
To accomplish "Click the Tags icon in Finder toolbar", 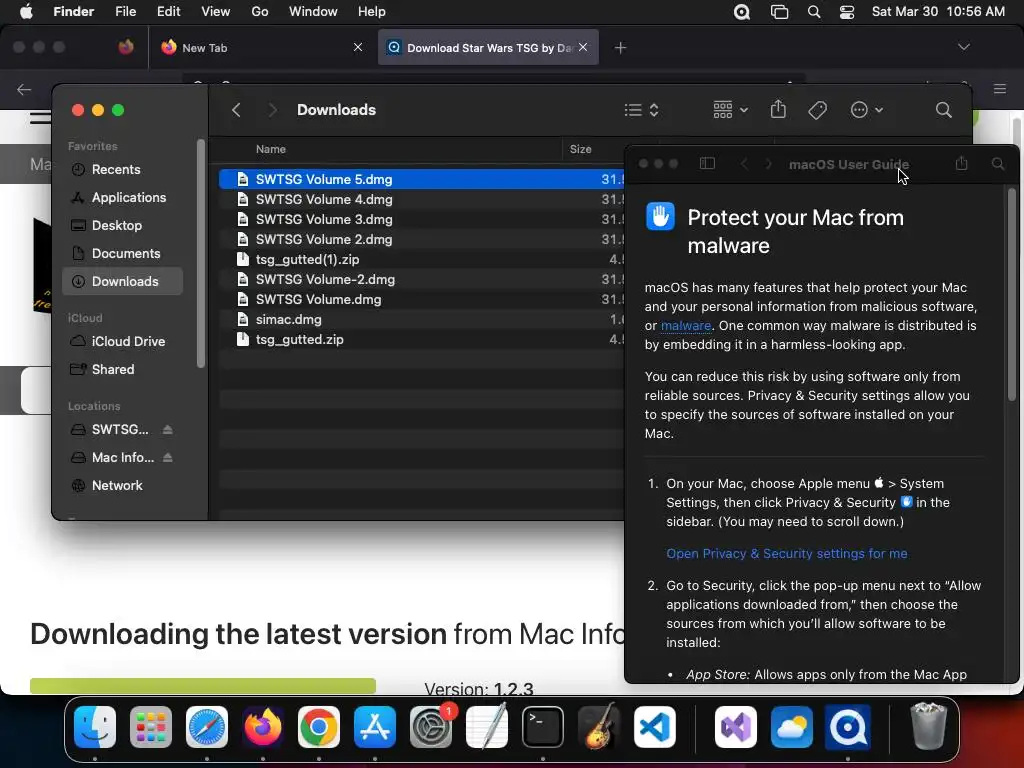I will tap(817, 110).
